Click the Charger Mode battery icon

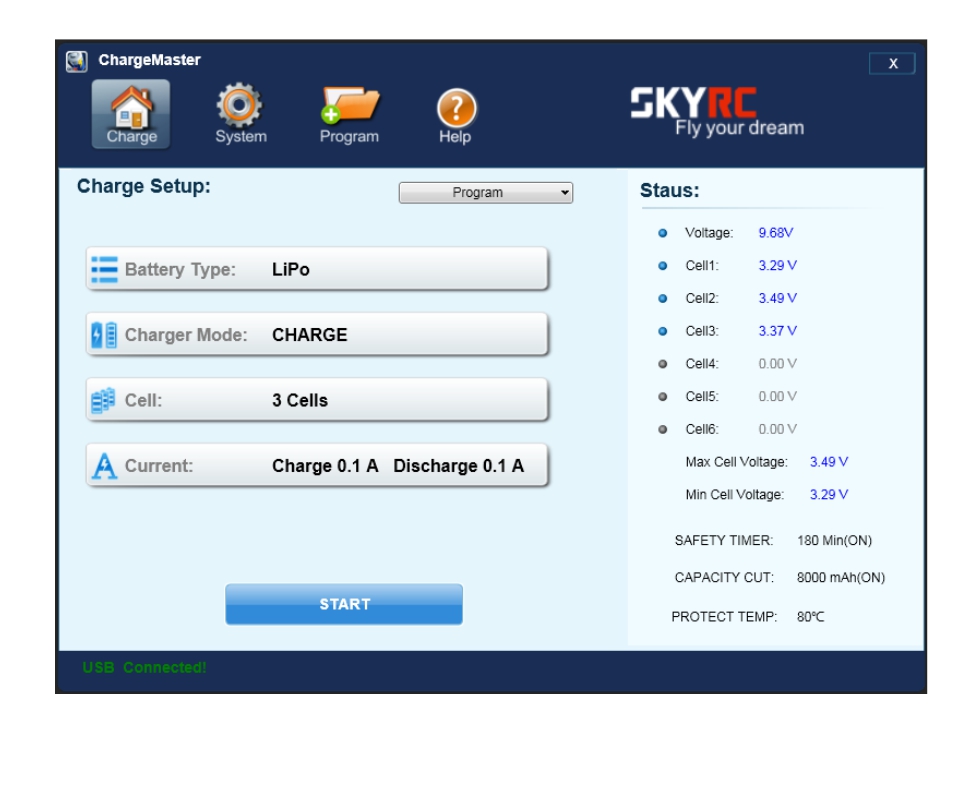tap(104, 335)
